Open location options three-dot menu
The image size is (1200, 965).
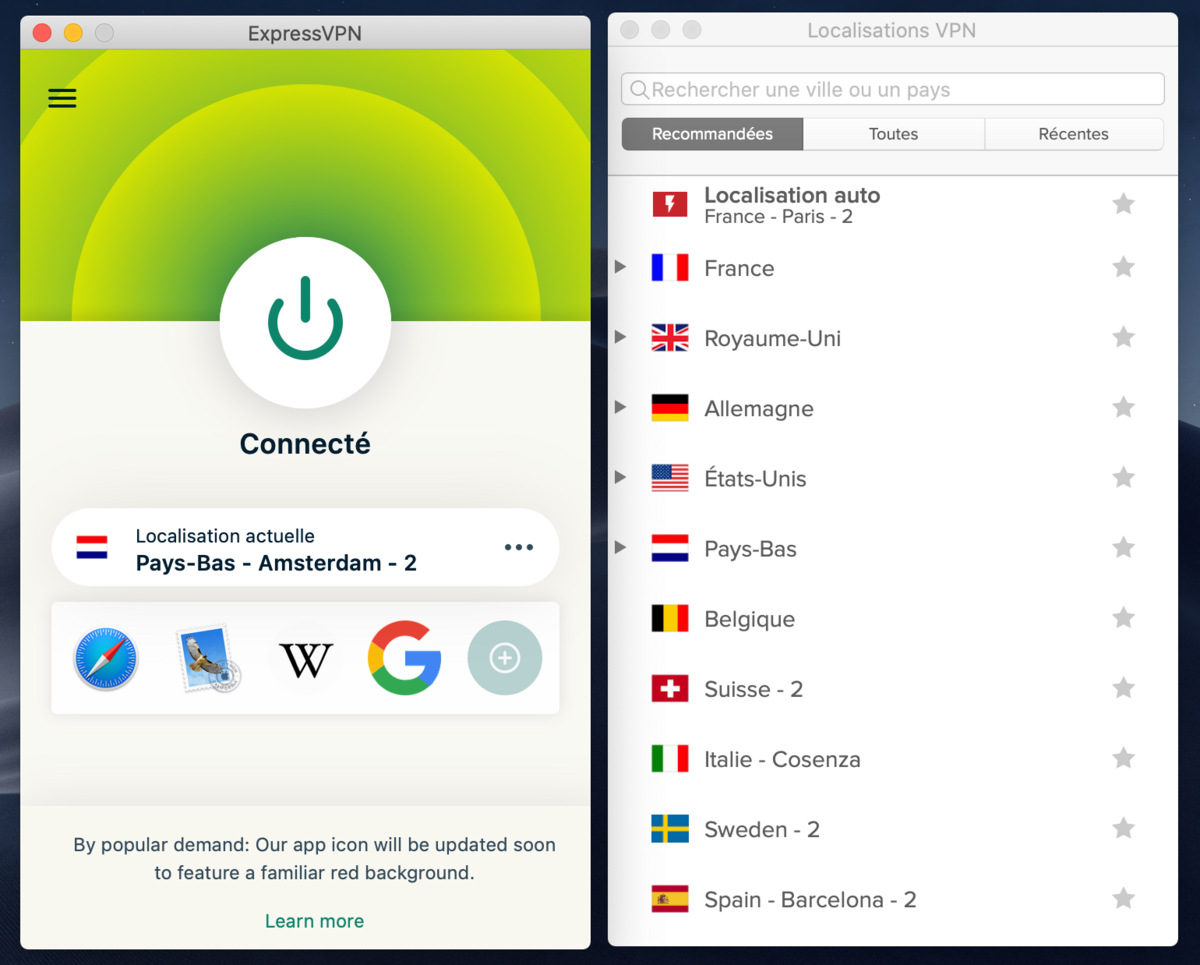click(x=518, y=547)
